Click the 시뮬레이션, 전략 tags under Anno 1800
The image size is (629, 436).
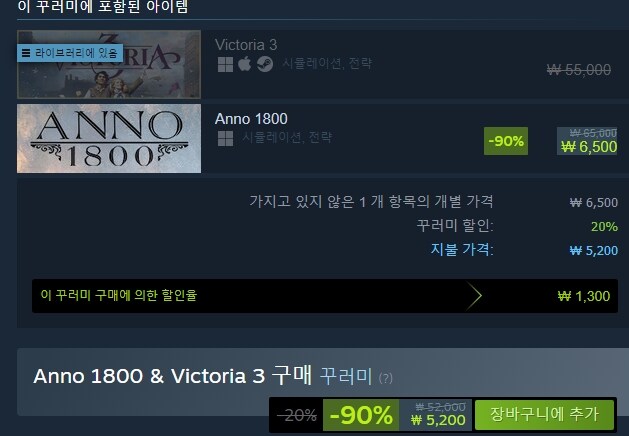click(287, 138)
